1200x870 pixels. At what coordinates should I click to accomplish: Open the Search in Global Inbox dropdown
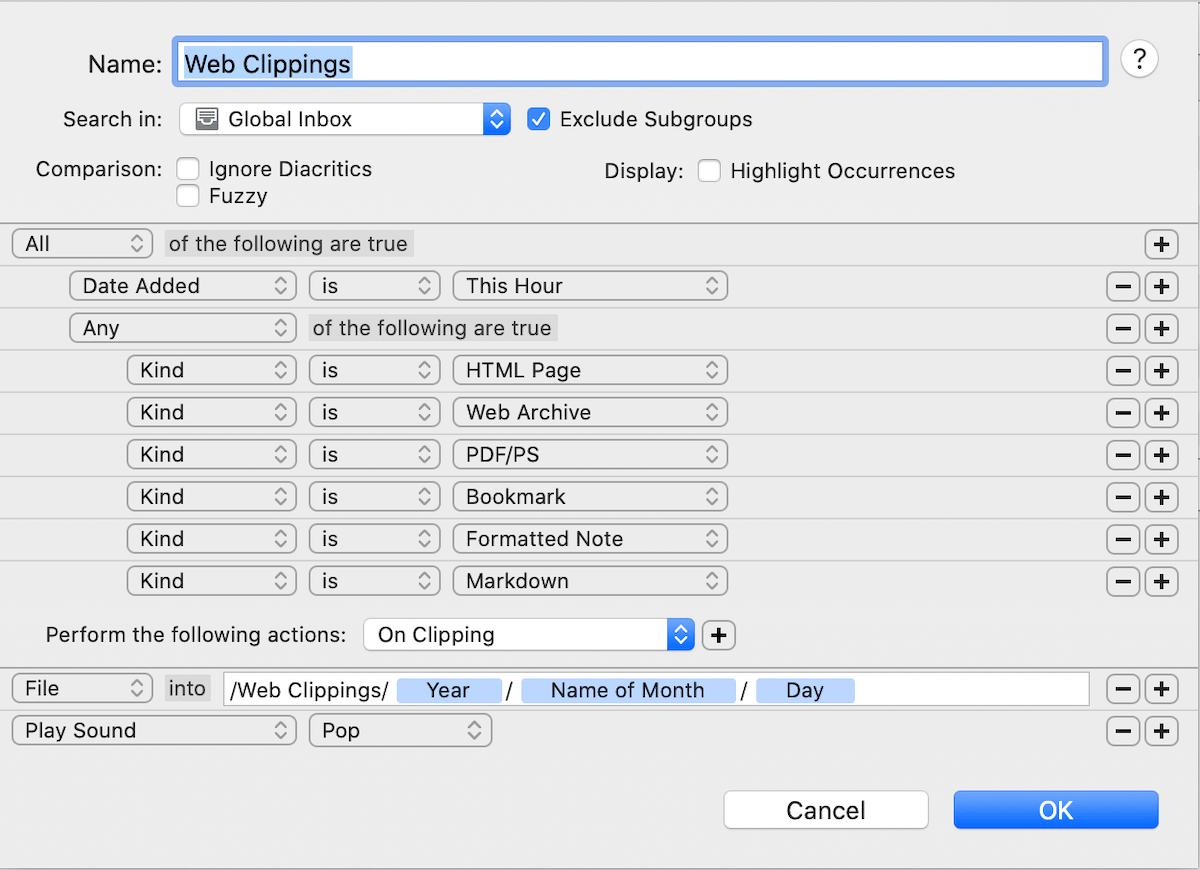345,119
